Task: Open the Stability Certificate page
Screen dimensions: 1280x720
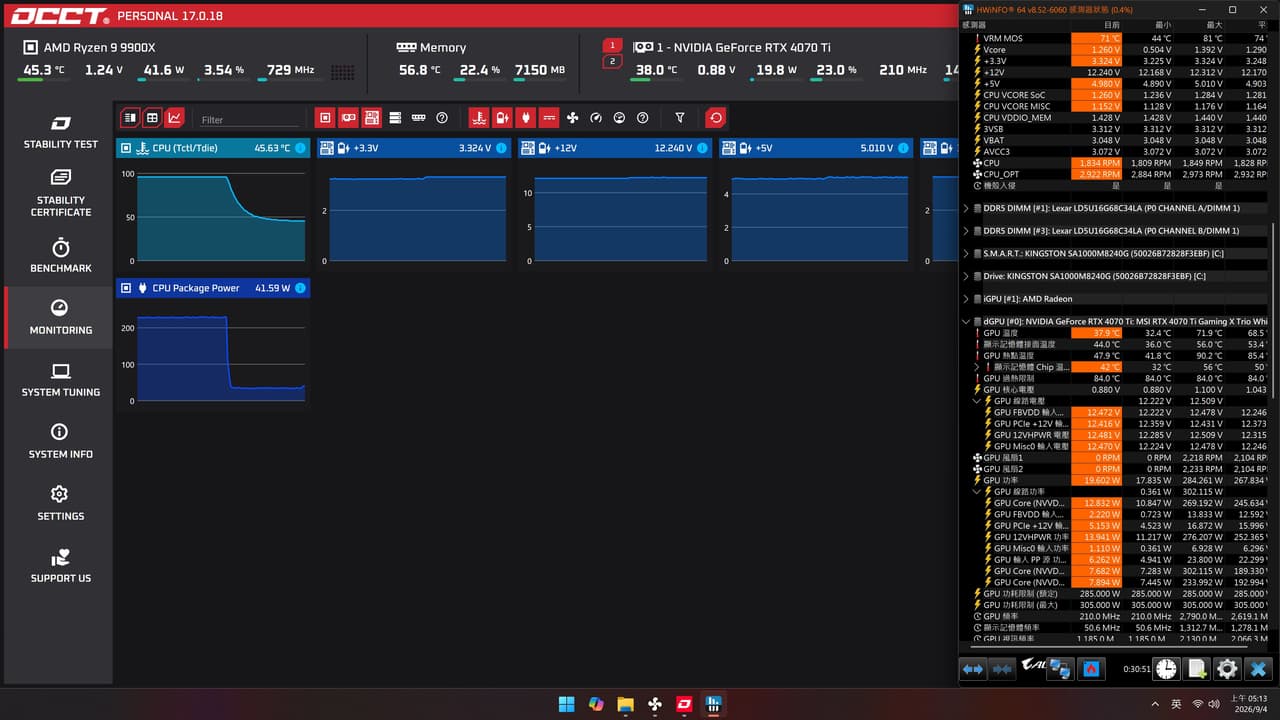Action: 60,192
